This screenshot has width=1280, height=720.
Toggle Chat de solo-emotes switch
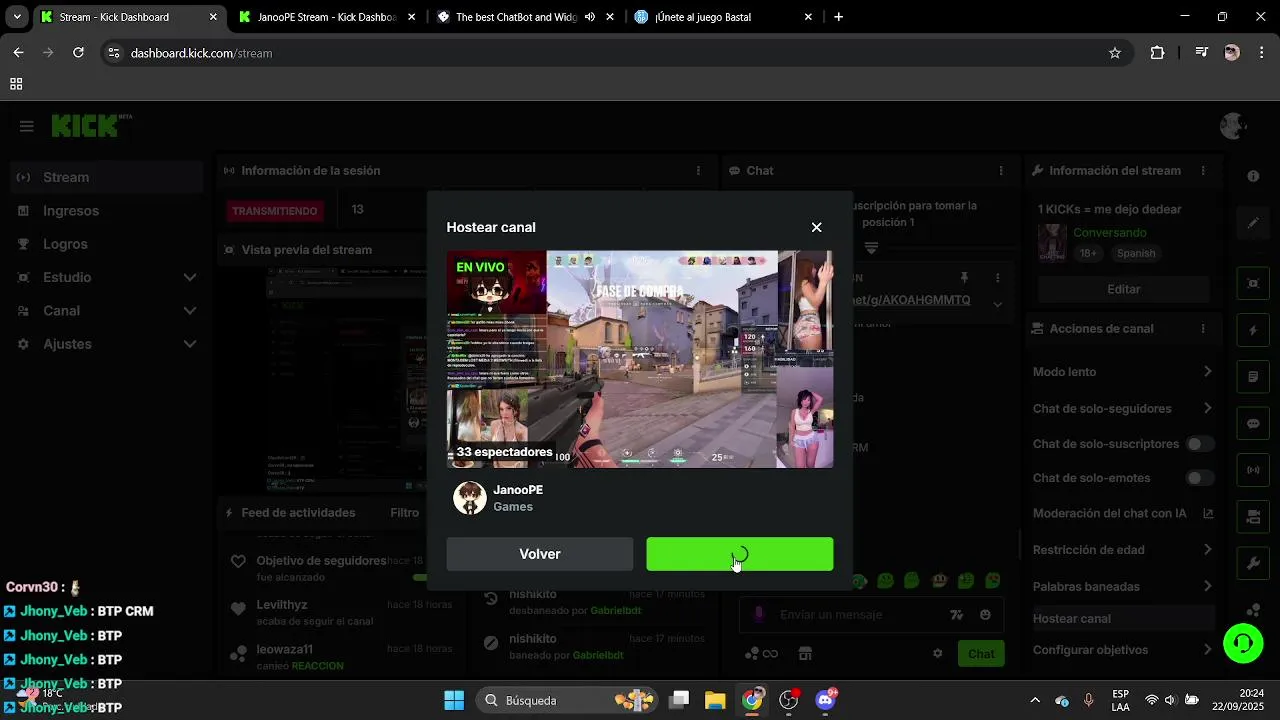[x=1199, y=478]
